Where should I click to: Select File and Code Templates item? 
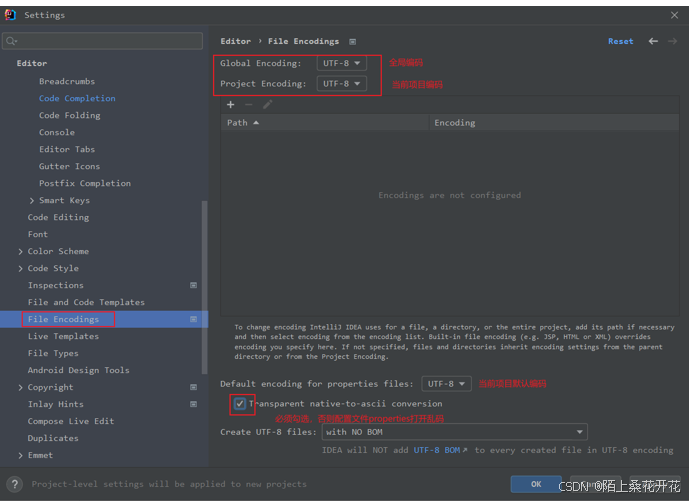(86, 302)
